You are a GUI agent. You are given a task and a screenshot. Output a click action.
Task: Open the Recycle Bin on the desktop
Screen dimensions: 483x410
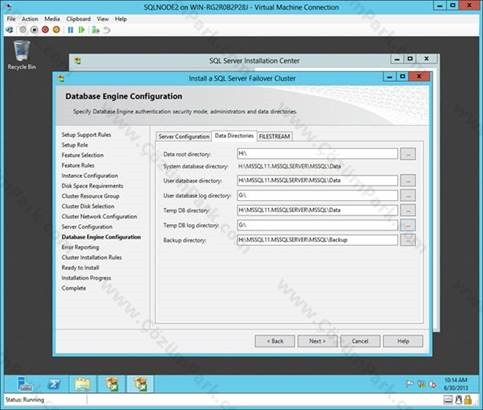[x=22, y=55]
